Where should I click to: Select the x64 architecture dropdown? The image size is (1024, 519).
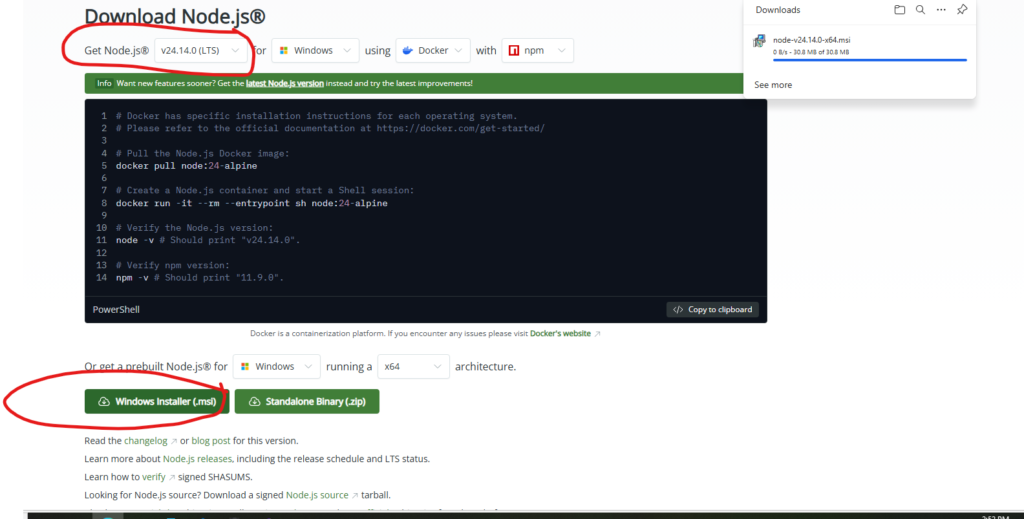(x=412, y=367)
